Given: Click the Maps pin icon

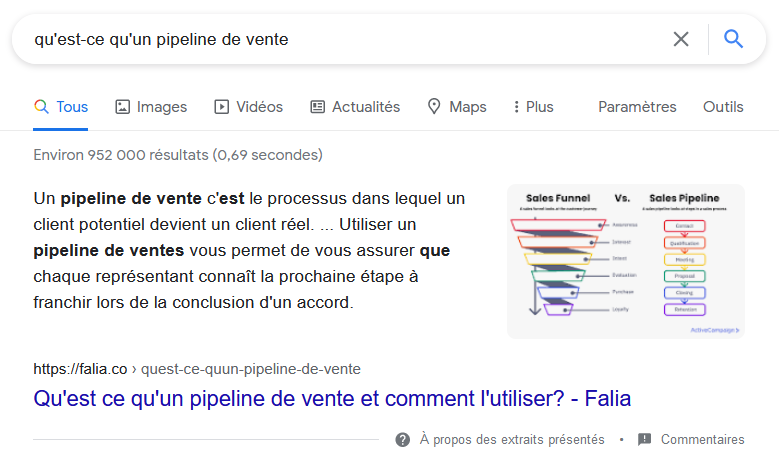Looking at the screenshot, I should (x=434, y=107).
